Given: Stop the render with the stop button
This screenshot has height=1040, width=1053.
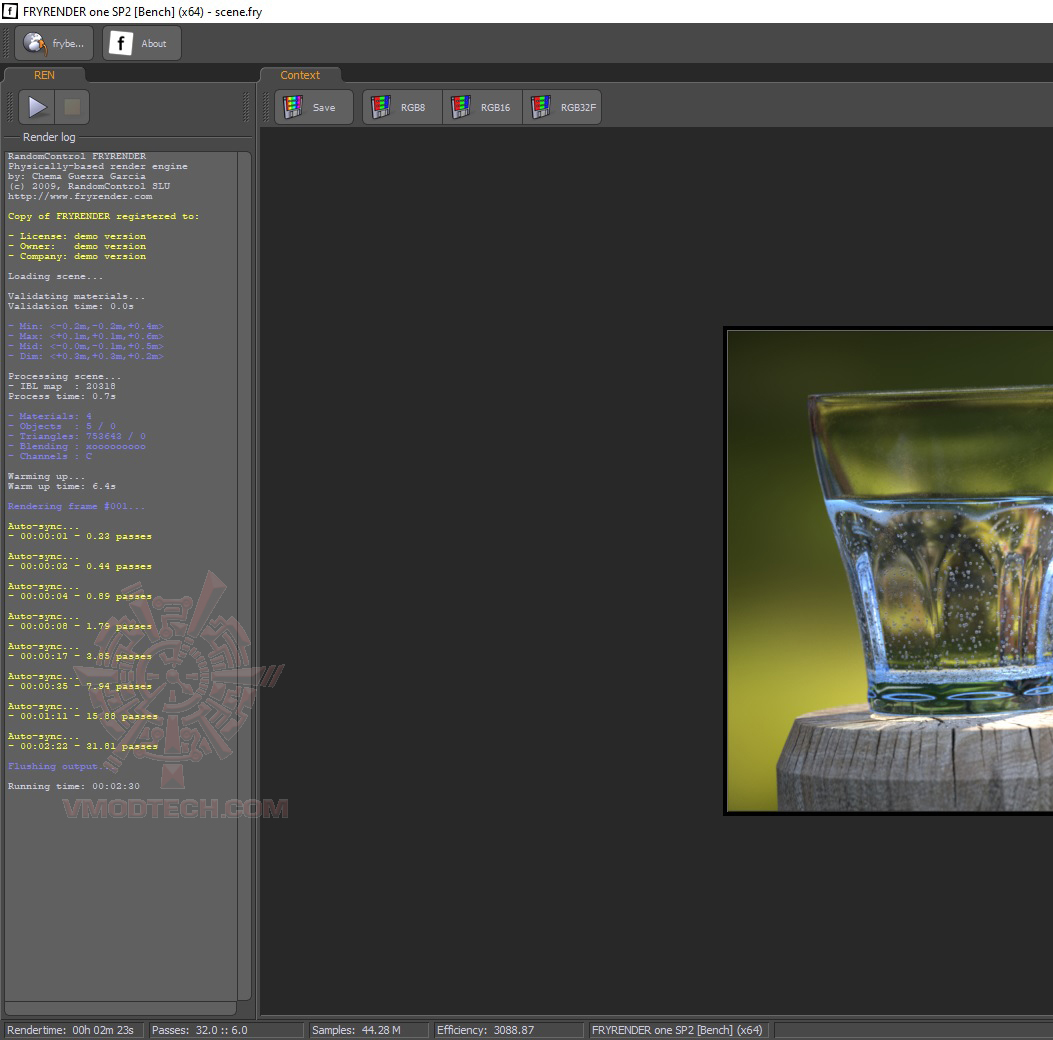Looking at the screenshot, I should (x=72, y=107).
